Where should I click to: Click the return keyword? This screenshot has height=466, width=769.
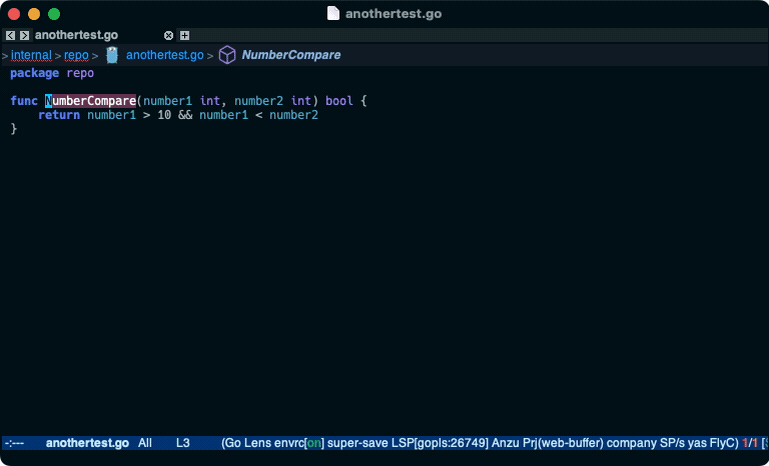coord(59,115)
